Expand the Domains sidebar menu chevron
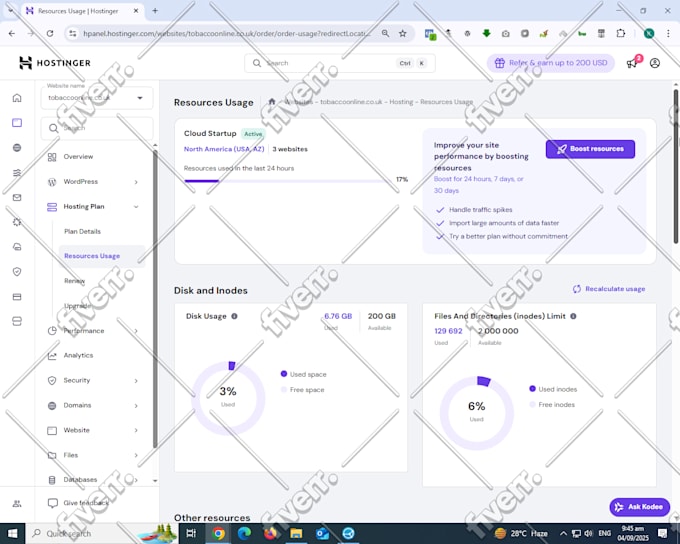The height and width of the screenshot is (544, 680). click(136, 406)
